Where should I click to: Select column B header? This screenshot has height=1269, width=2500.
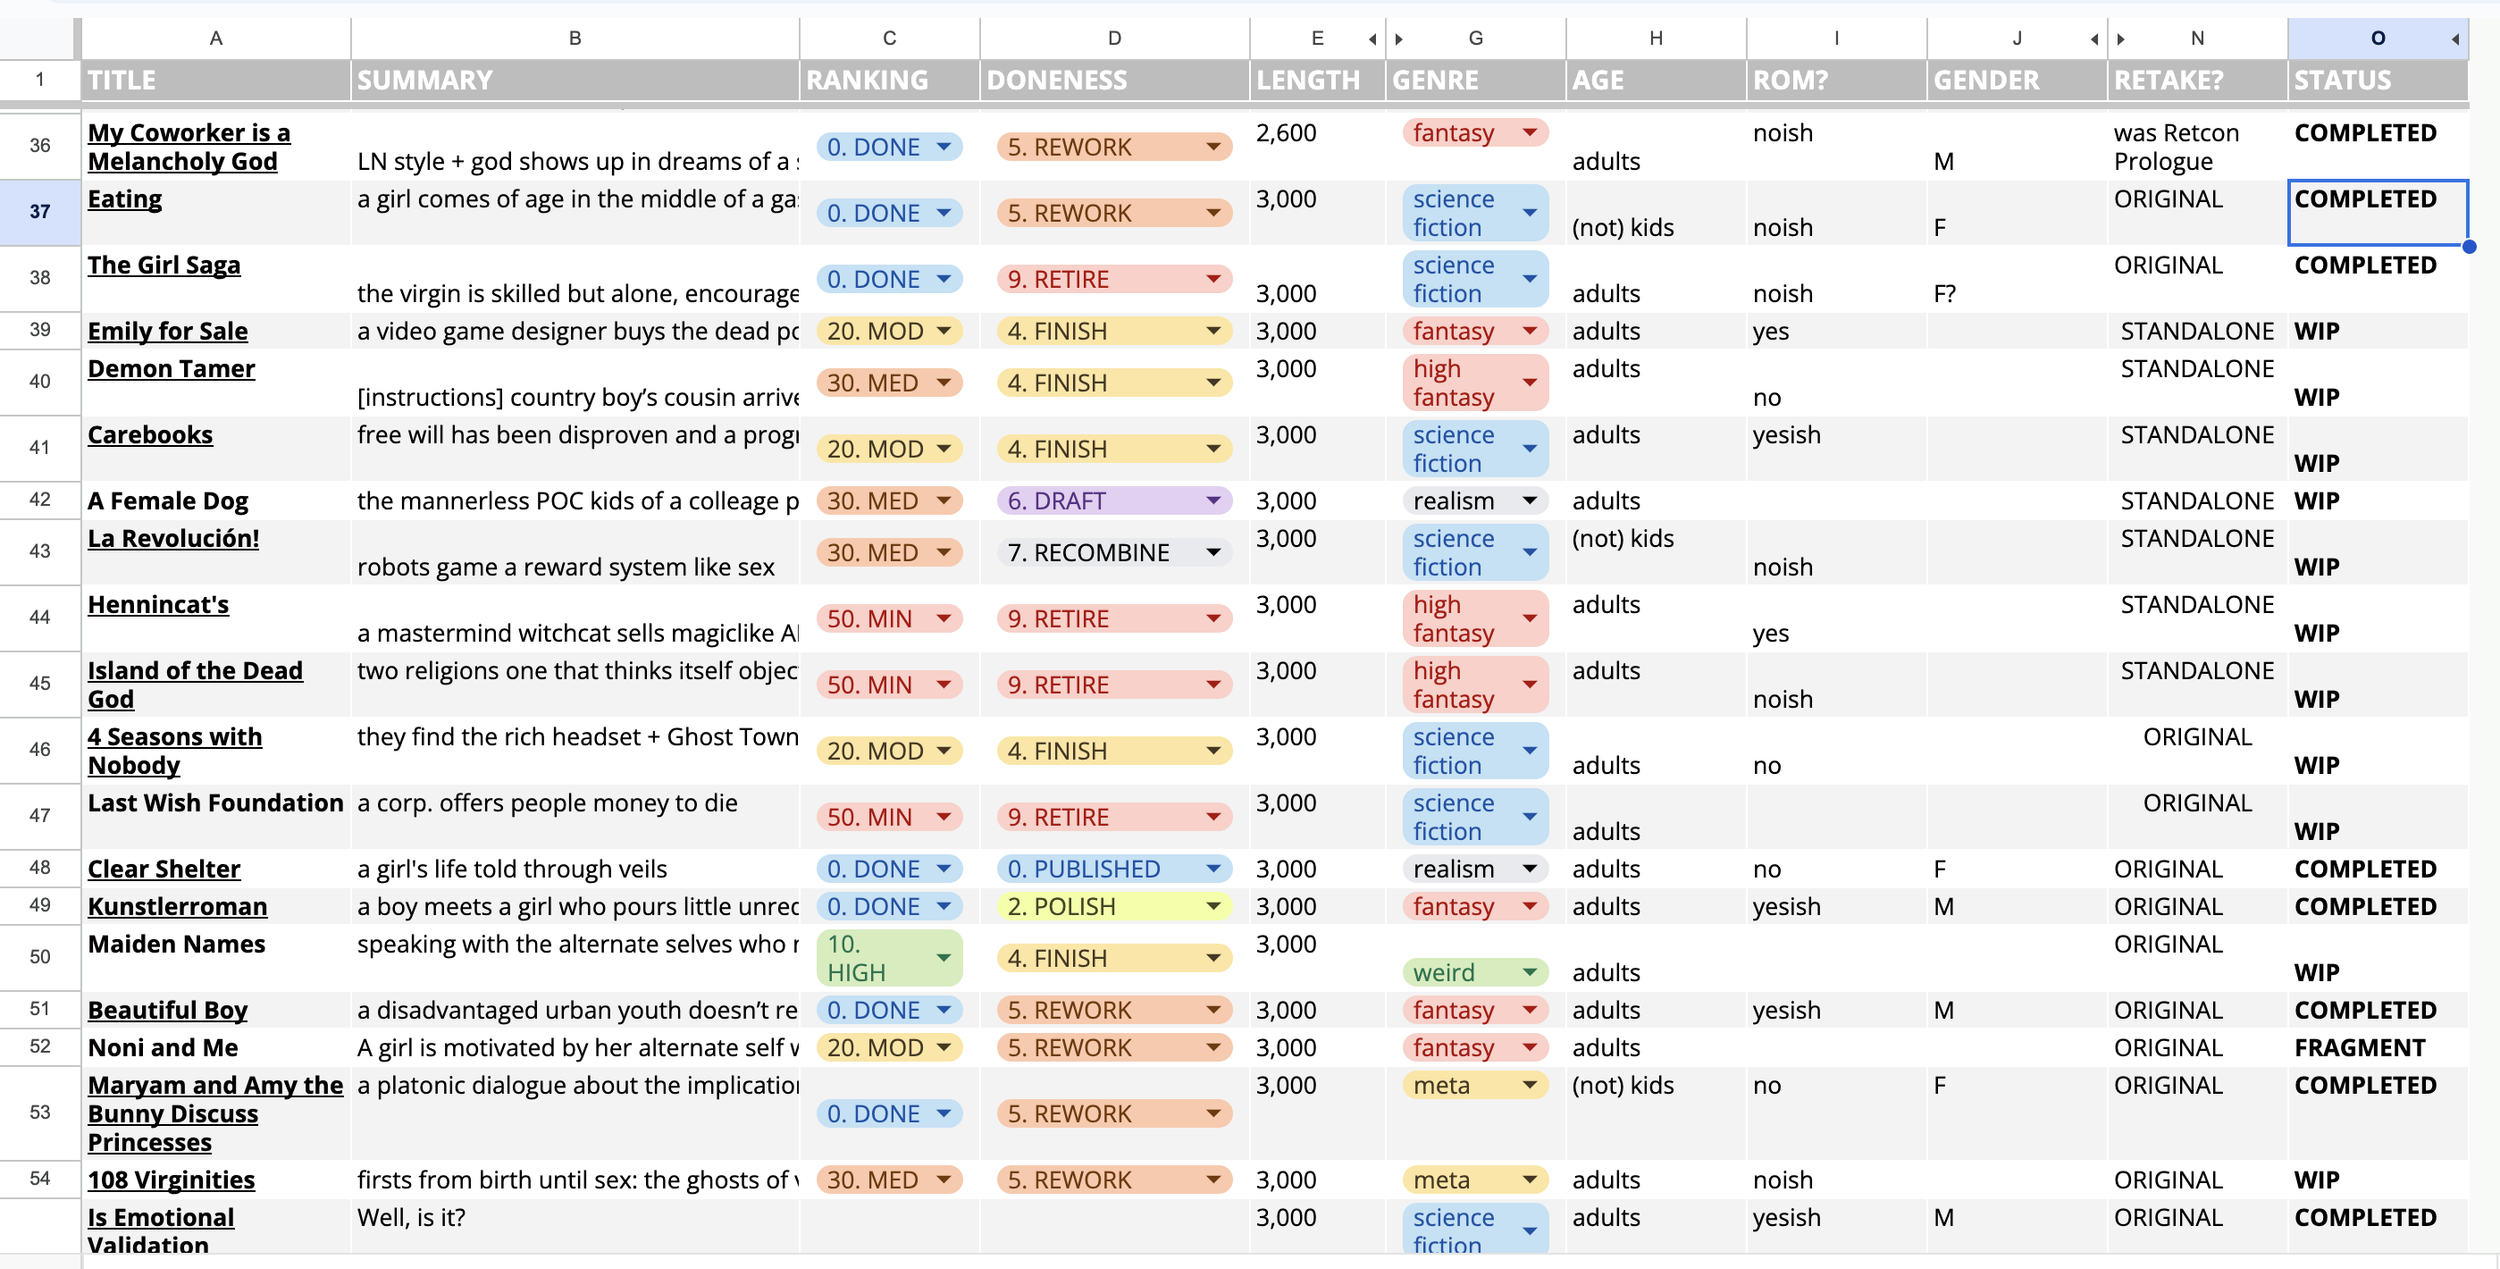point(575,38)
